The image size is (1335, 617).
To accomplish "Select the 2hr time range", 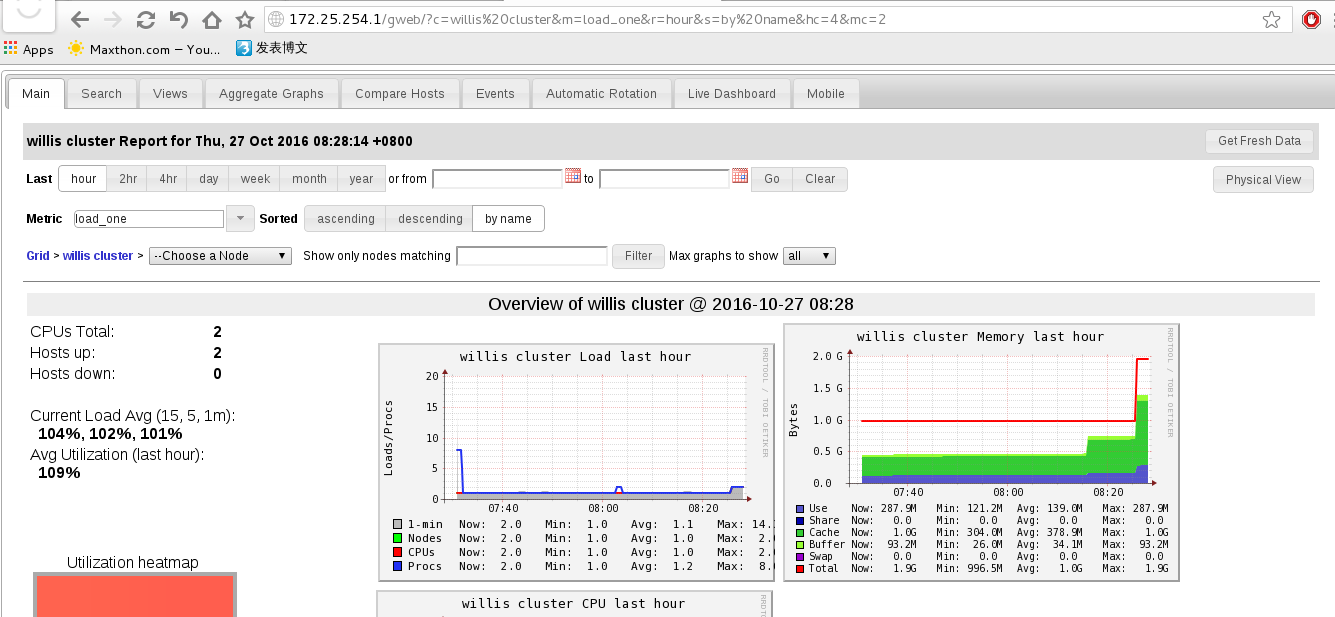I will click(x=128, y=179).
